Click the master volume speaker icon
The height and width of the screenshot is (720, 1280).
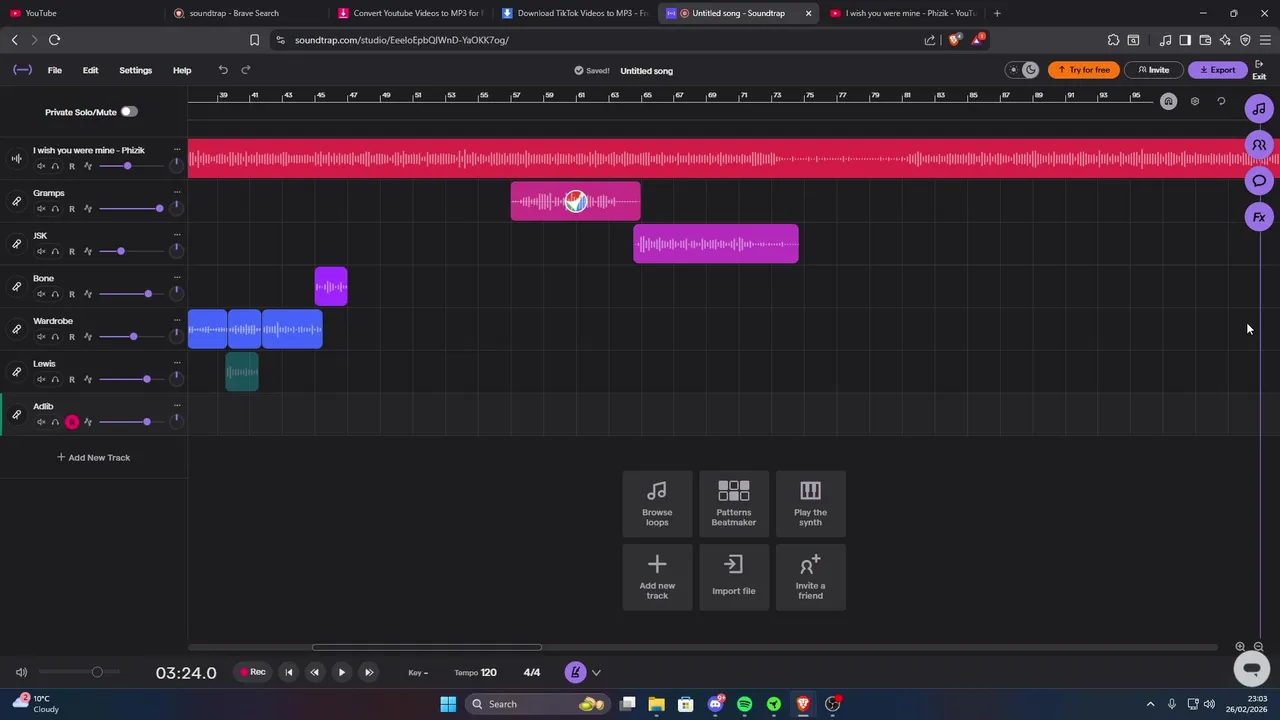click(x=21, y=673)
